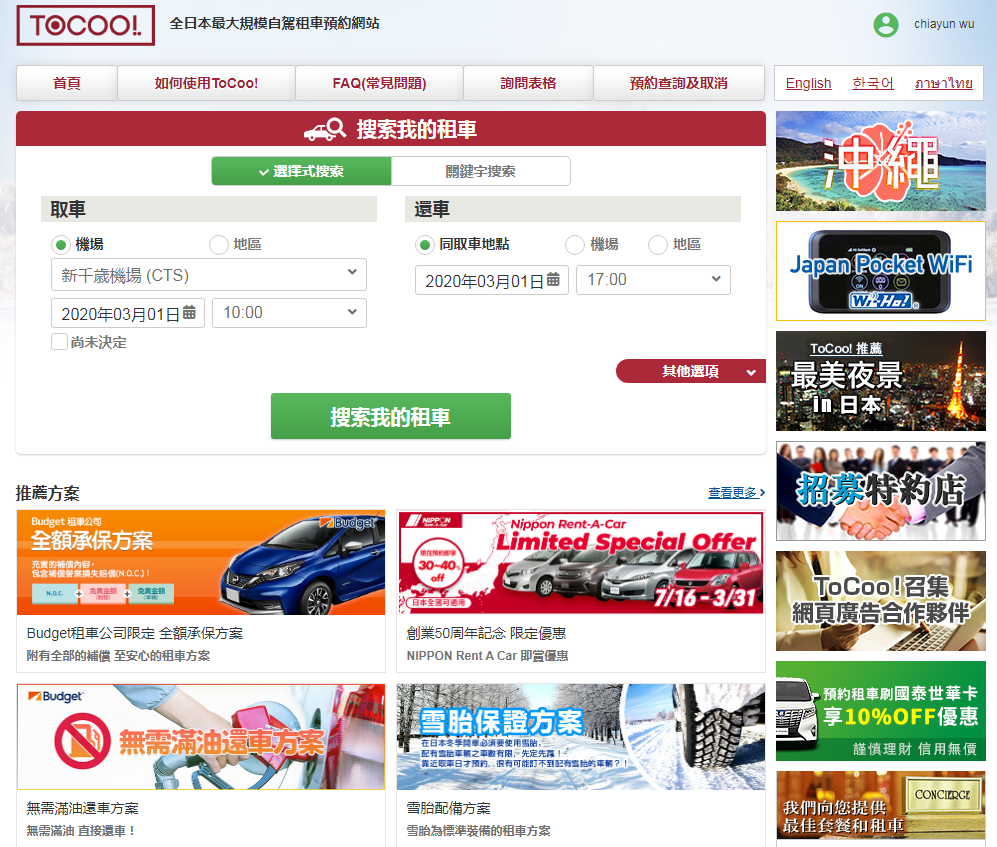Open the 詢問表格 menu item
This screenshot has height=847, width=997.
(x=528, y=83)
